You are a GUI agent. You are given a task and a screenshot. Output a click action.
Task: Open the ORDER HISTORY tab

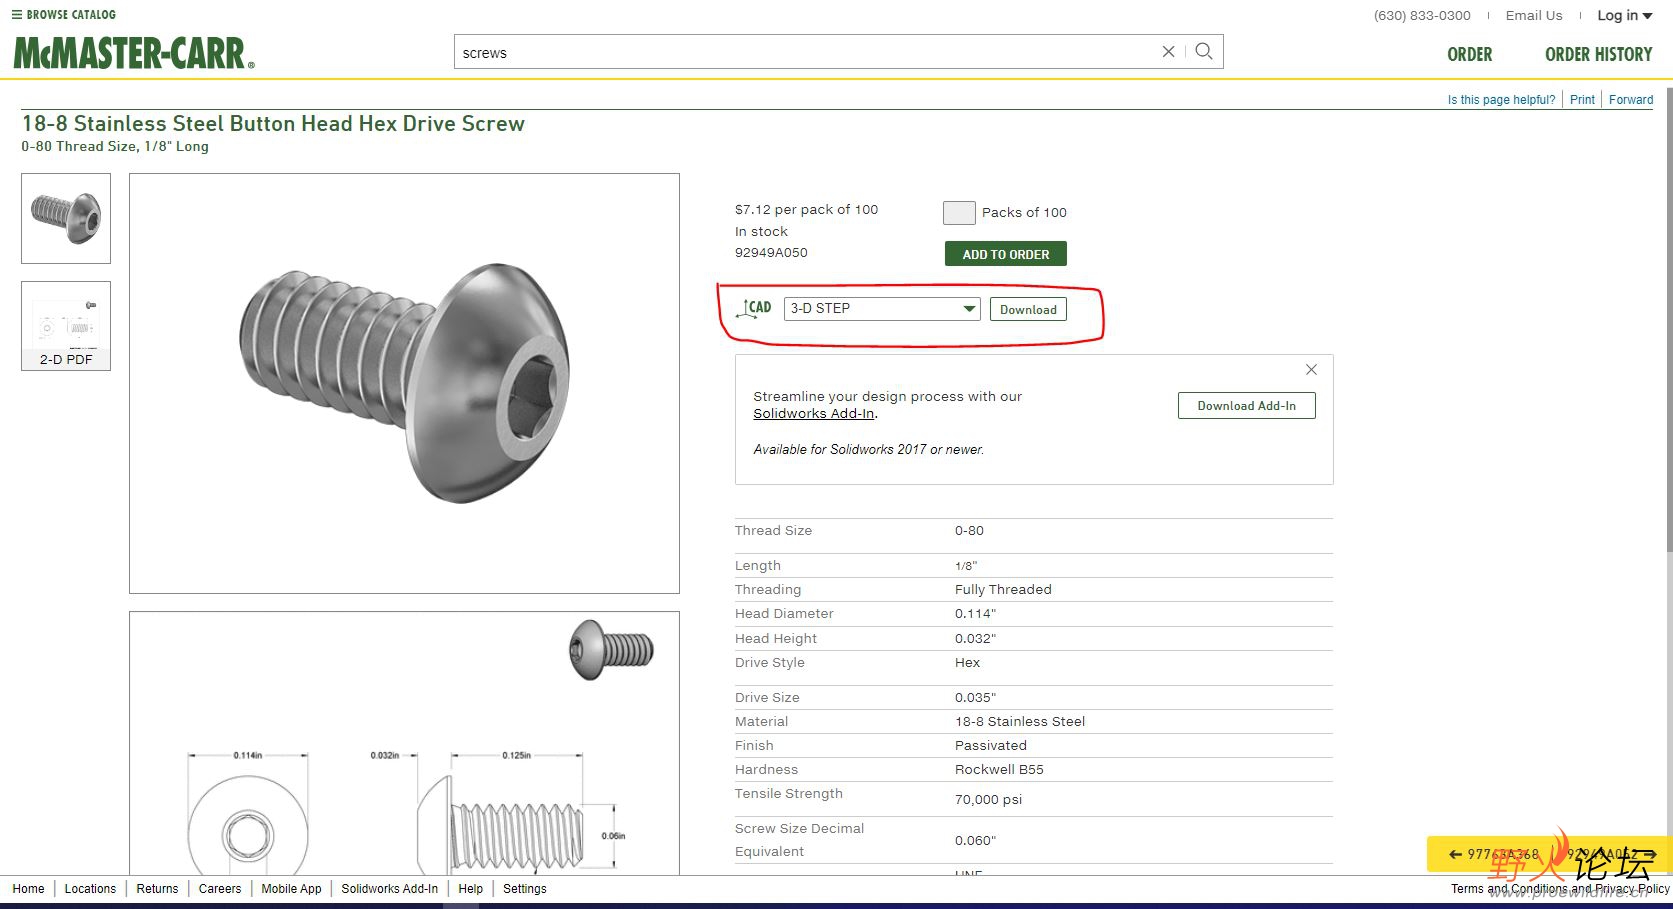[x=1599, y=54]
